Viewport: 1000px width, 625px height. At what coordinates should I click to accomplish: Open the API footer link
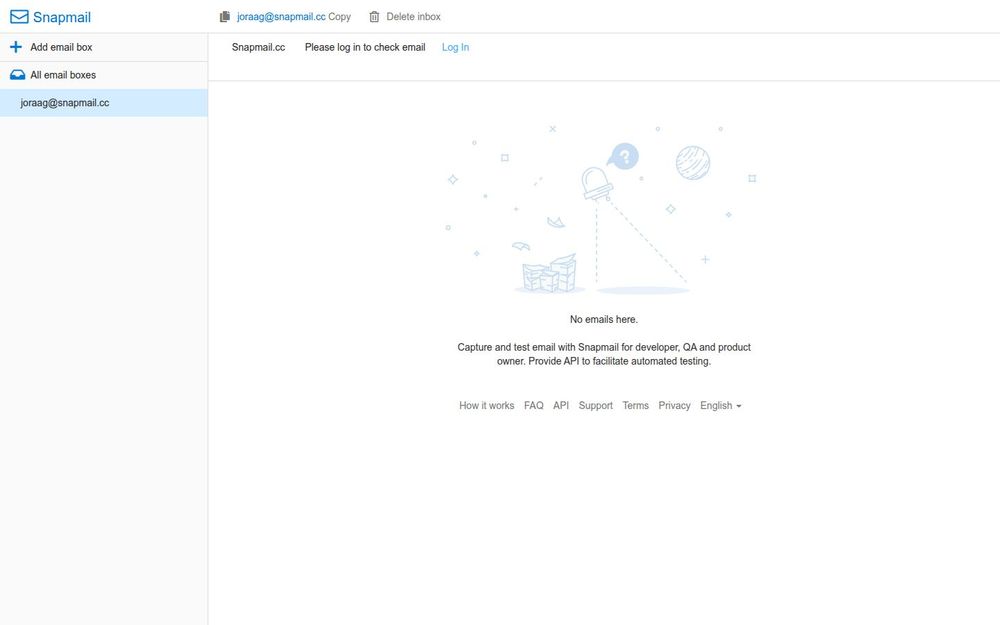coord(561,406)
